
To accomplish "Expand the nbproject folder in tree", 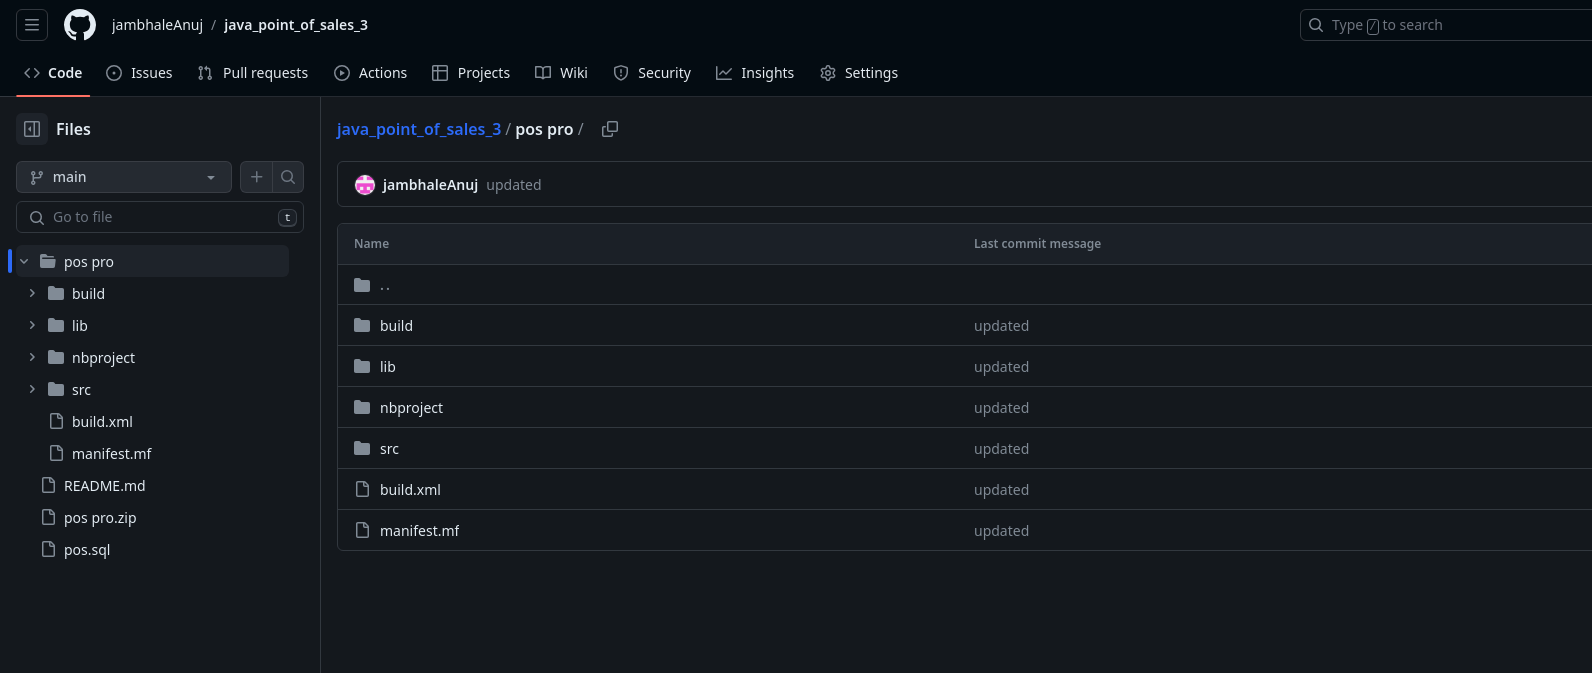I will point(32,358).
